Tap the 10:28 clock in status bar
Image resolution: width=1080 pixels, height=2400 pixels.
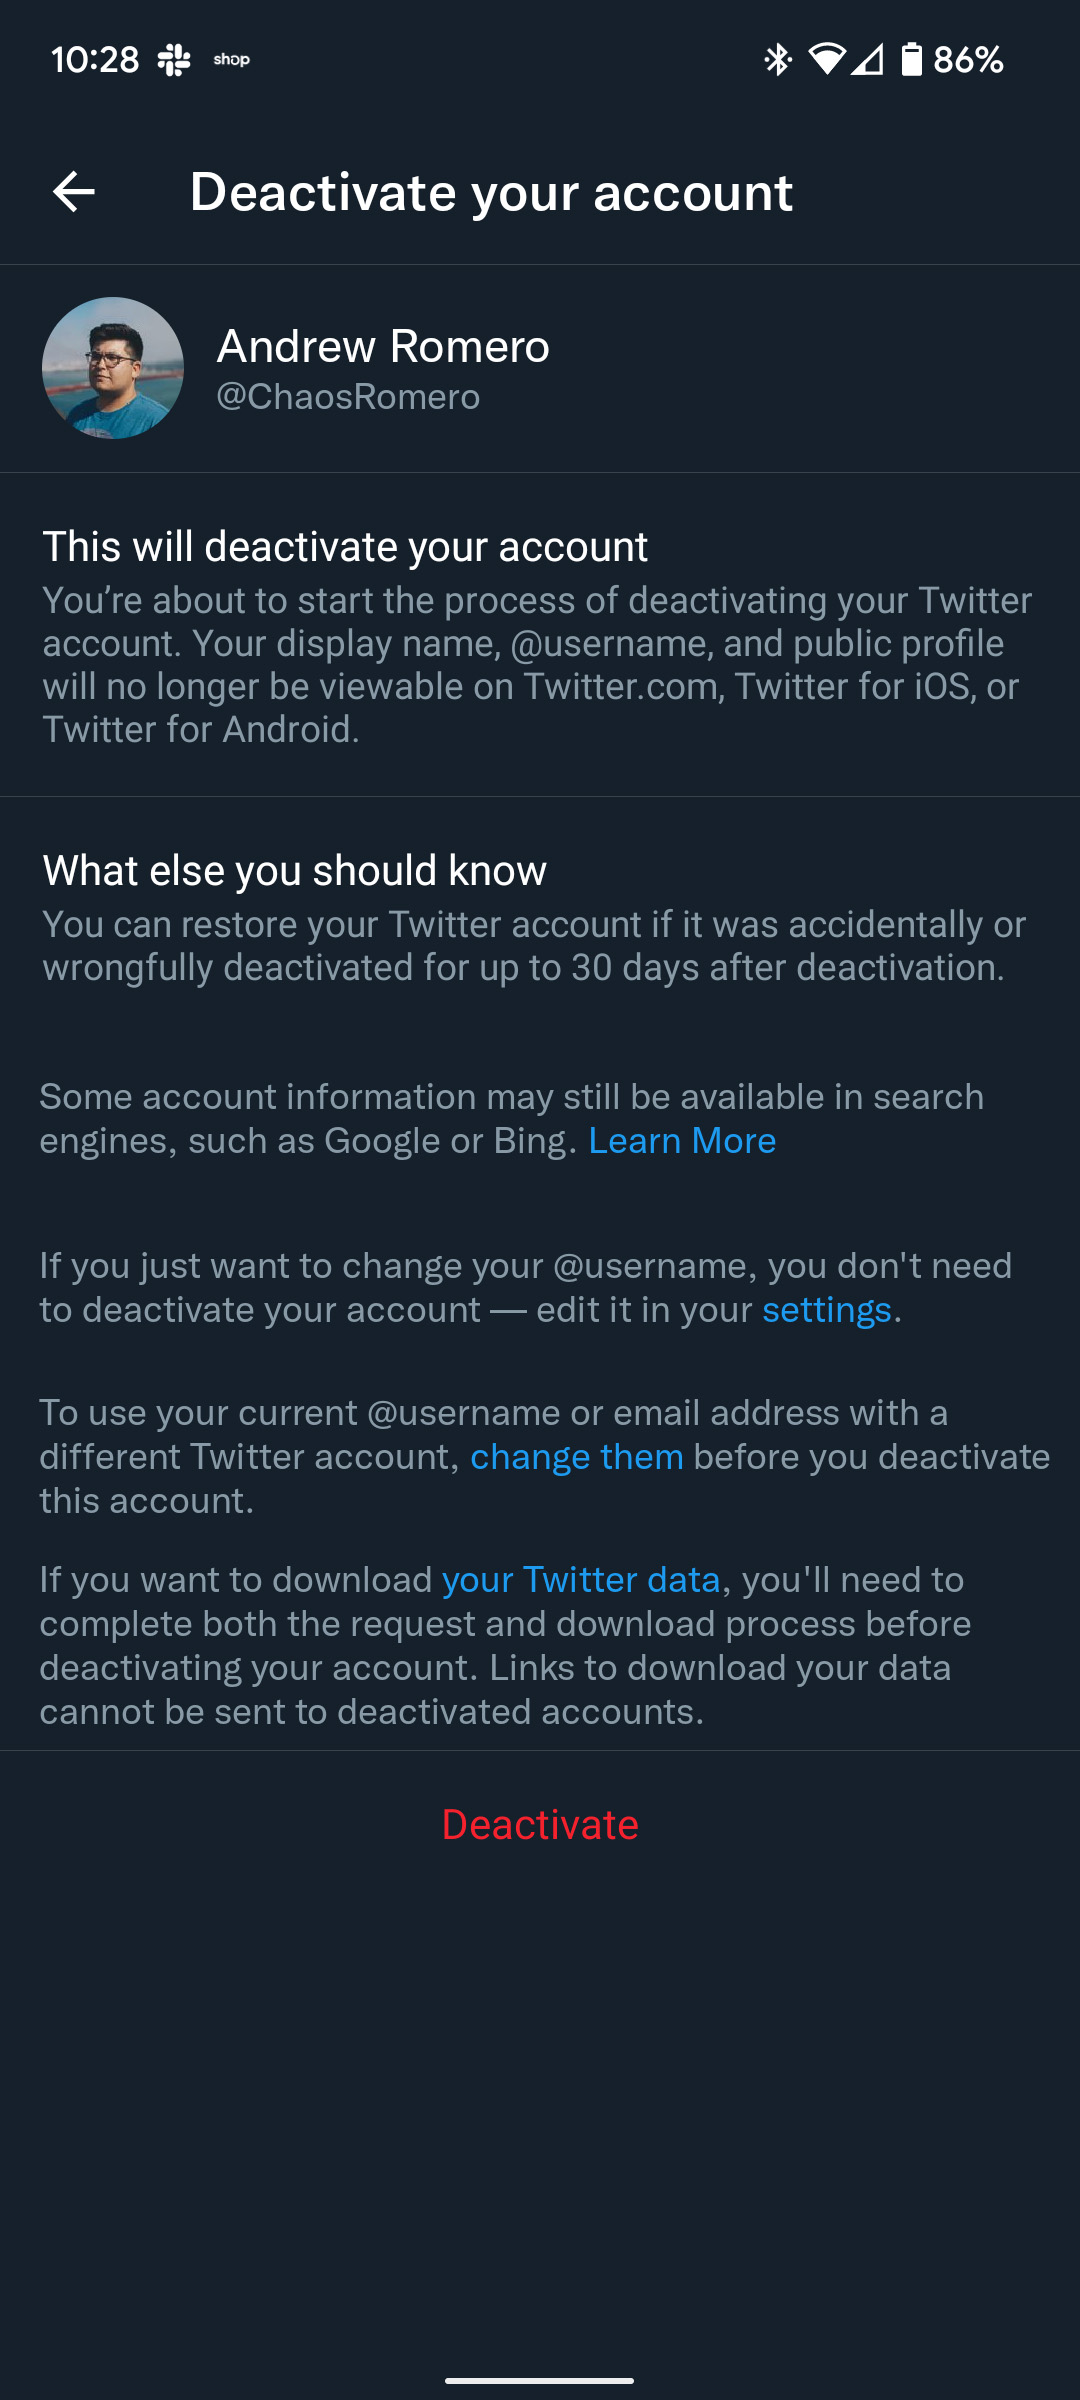[x=95, y=60]
